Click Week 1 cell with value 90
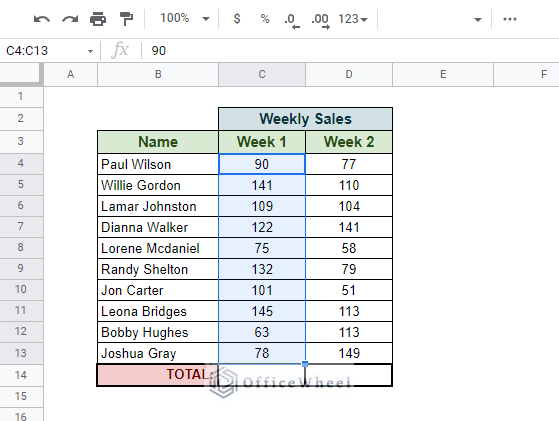This screenshot has height=421, width=559. 262,164
